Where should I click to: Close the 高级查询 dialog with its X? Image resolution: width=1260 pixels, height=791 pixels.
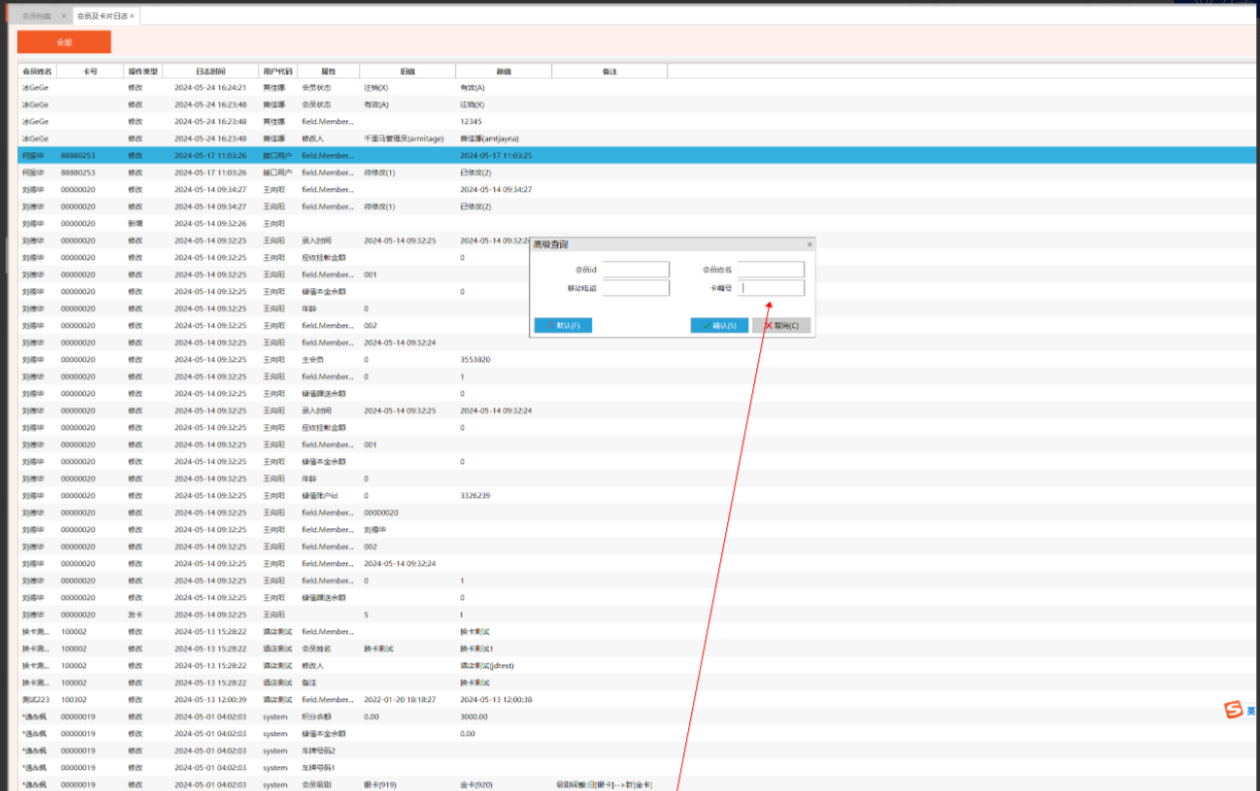point(809,244)
